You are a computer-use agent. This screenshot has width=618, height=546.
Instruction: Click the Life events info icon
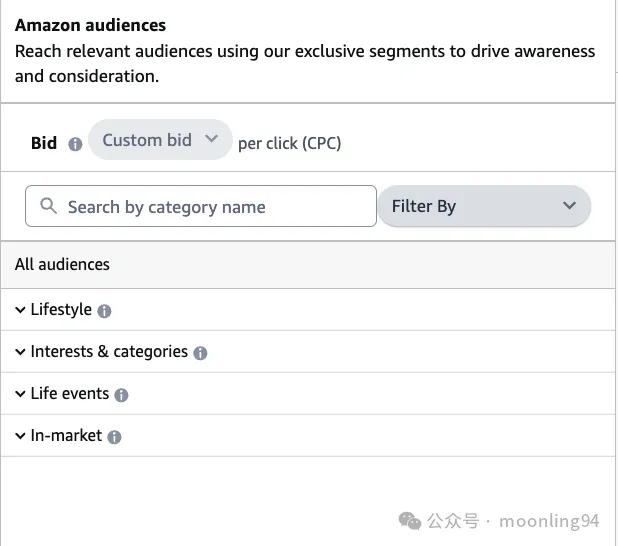click(121, 395)
